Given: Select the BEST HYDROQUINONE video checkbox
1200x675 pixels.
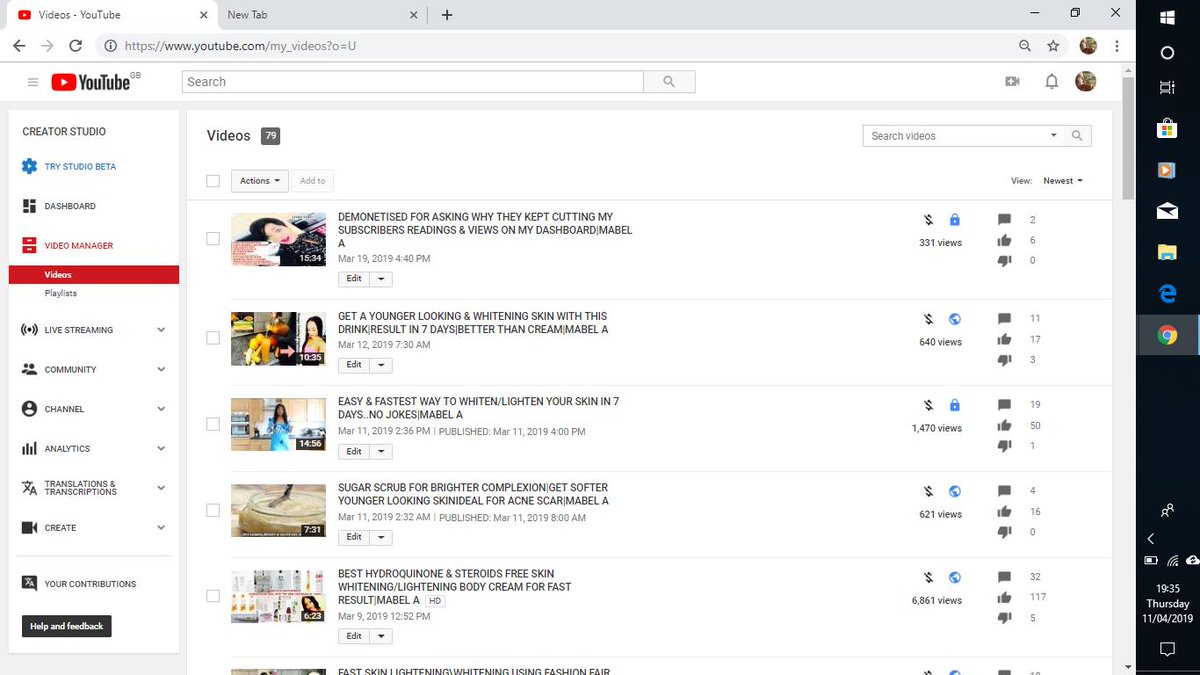Looking at the screenshot, I should click(213, 596).
